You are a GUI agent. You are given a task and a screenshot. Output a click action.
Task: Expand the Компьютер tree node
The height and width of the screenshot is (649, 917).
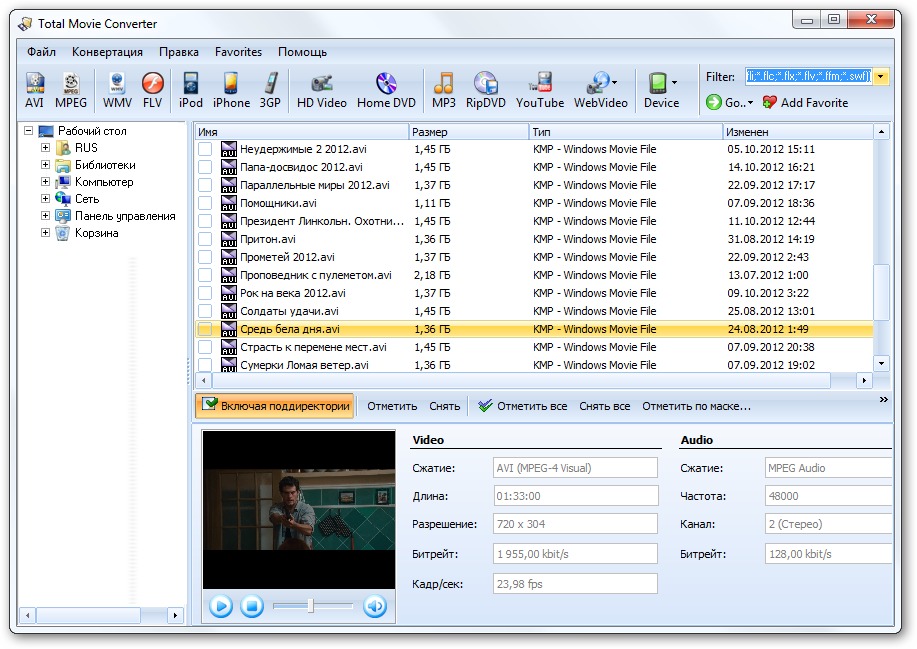pyautogui.click(x=46, y=182)
